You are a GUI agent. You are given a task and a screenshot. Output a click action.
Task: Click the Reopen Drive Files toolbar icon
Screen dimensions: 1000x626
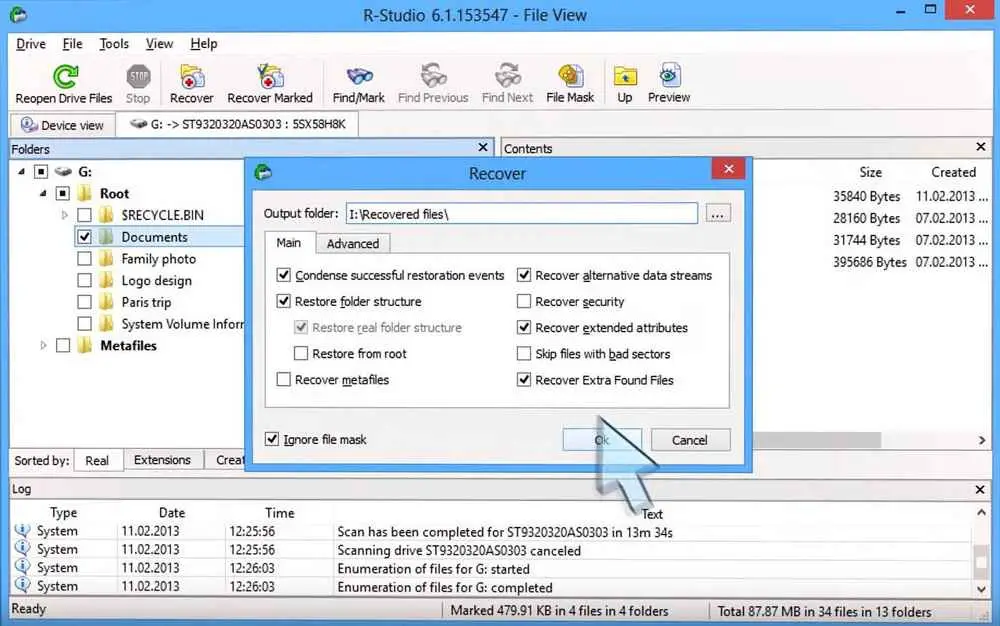65,76
